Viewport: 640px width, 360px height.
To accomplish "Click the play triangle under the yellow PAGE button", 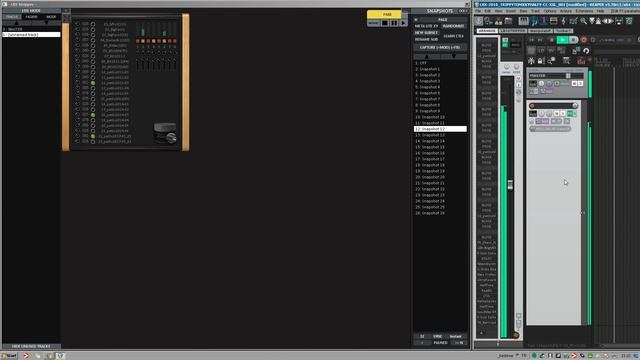I will click(403, 23).
